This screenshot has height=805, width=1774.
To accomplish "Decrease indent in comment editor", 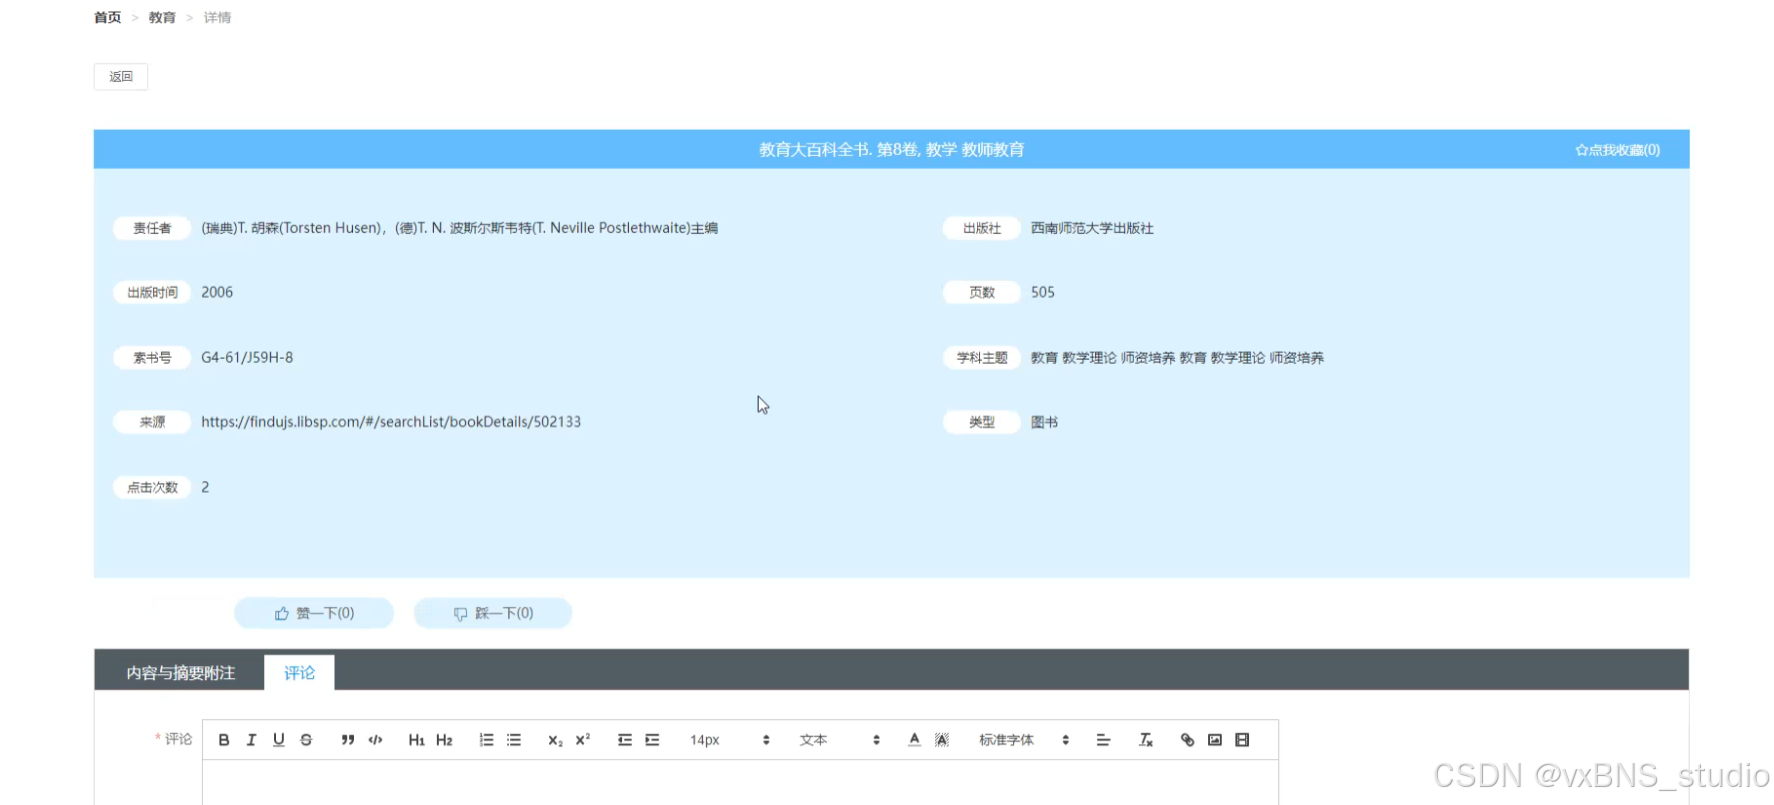I will [625, 740].
